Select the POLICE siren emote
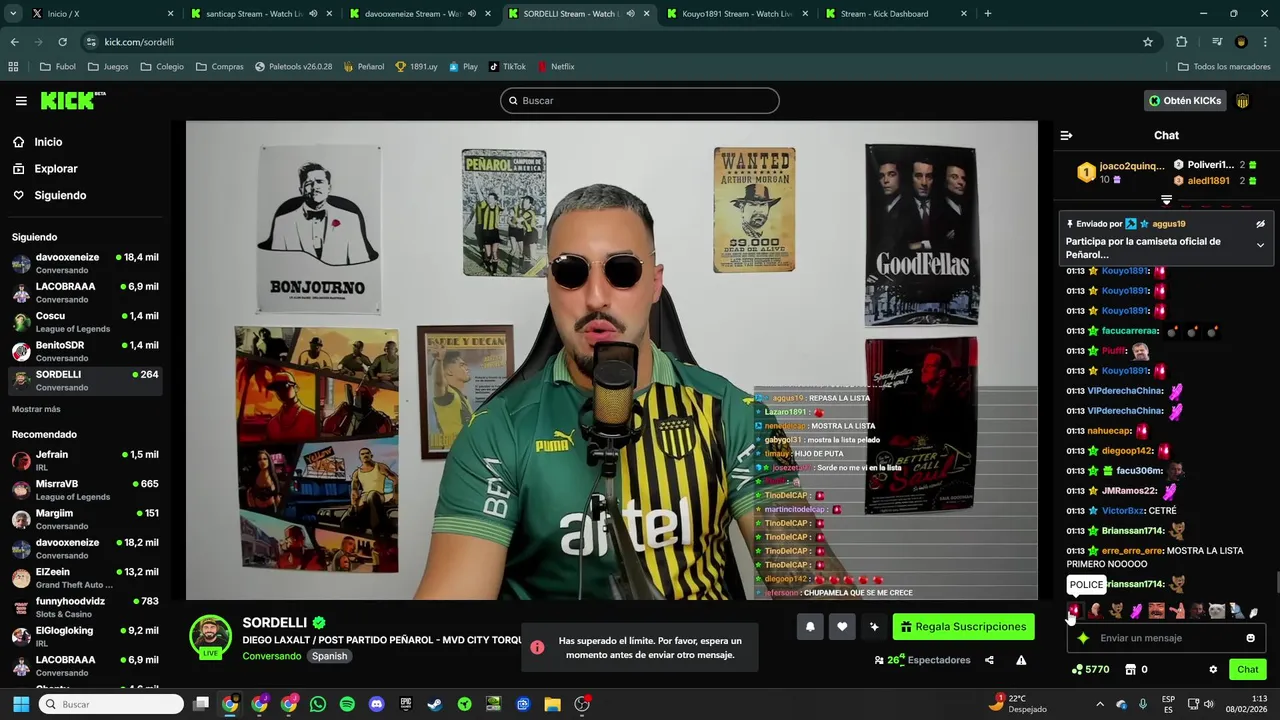 [1075, 611]
